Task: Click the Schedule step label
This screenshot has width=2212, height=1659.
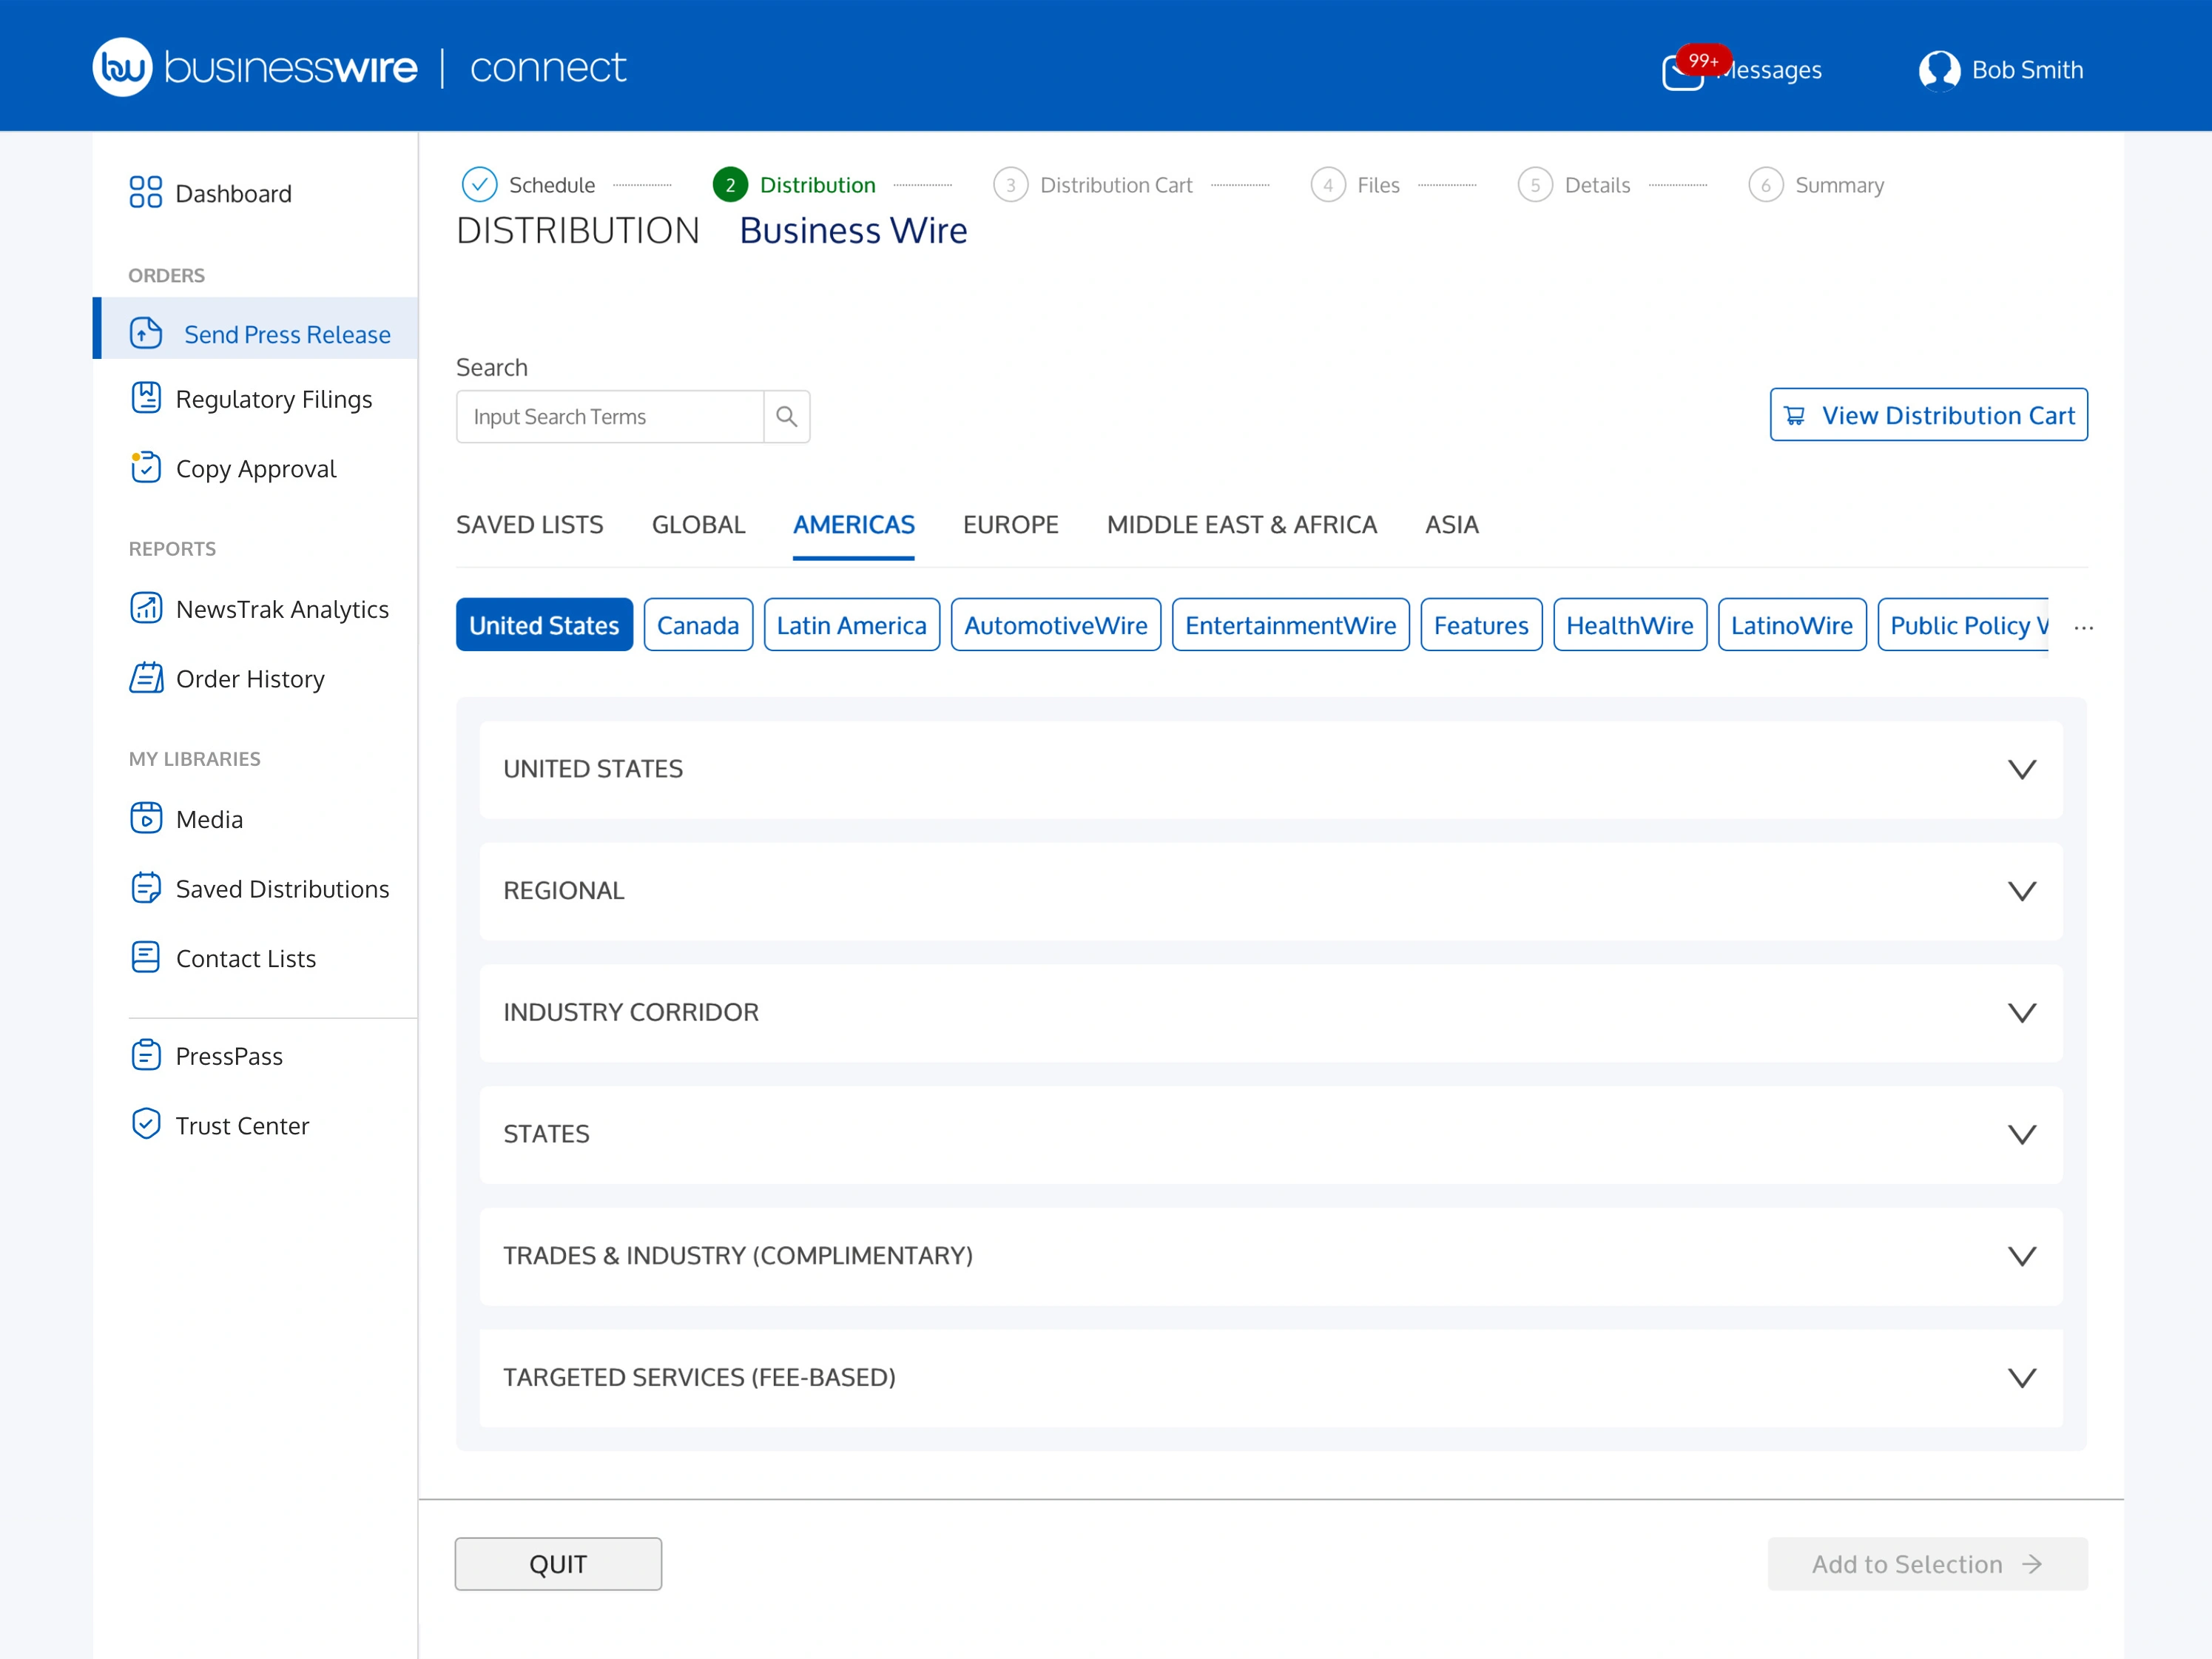Action: coord(552,185)
